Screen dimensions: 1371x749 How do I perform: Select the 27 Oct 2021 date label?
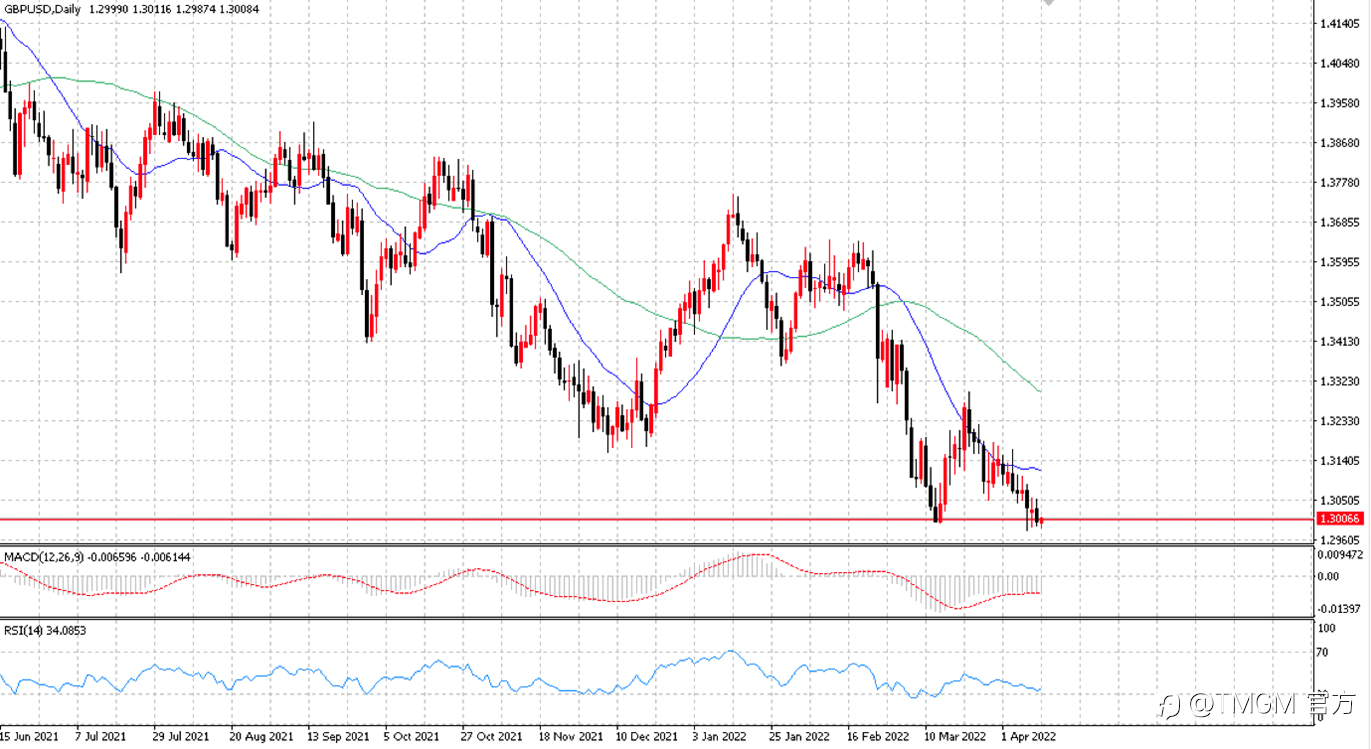click(x=491, y=737)
